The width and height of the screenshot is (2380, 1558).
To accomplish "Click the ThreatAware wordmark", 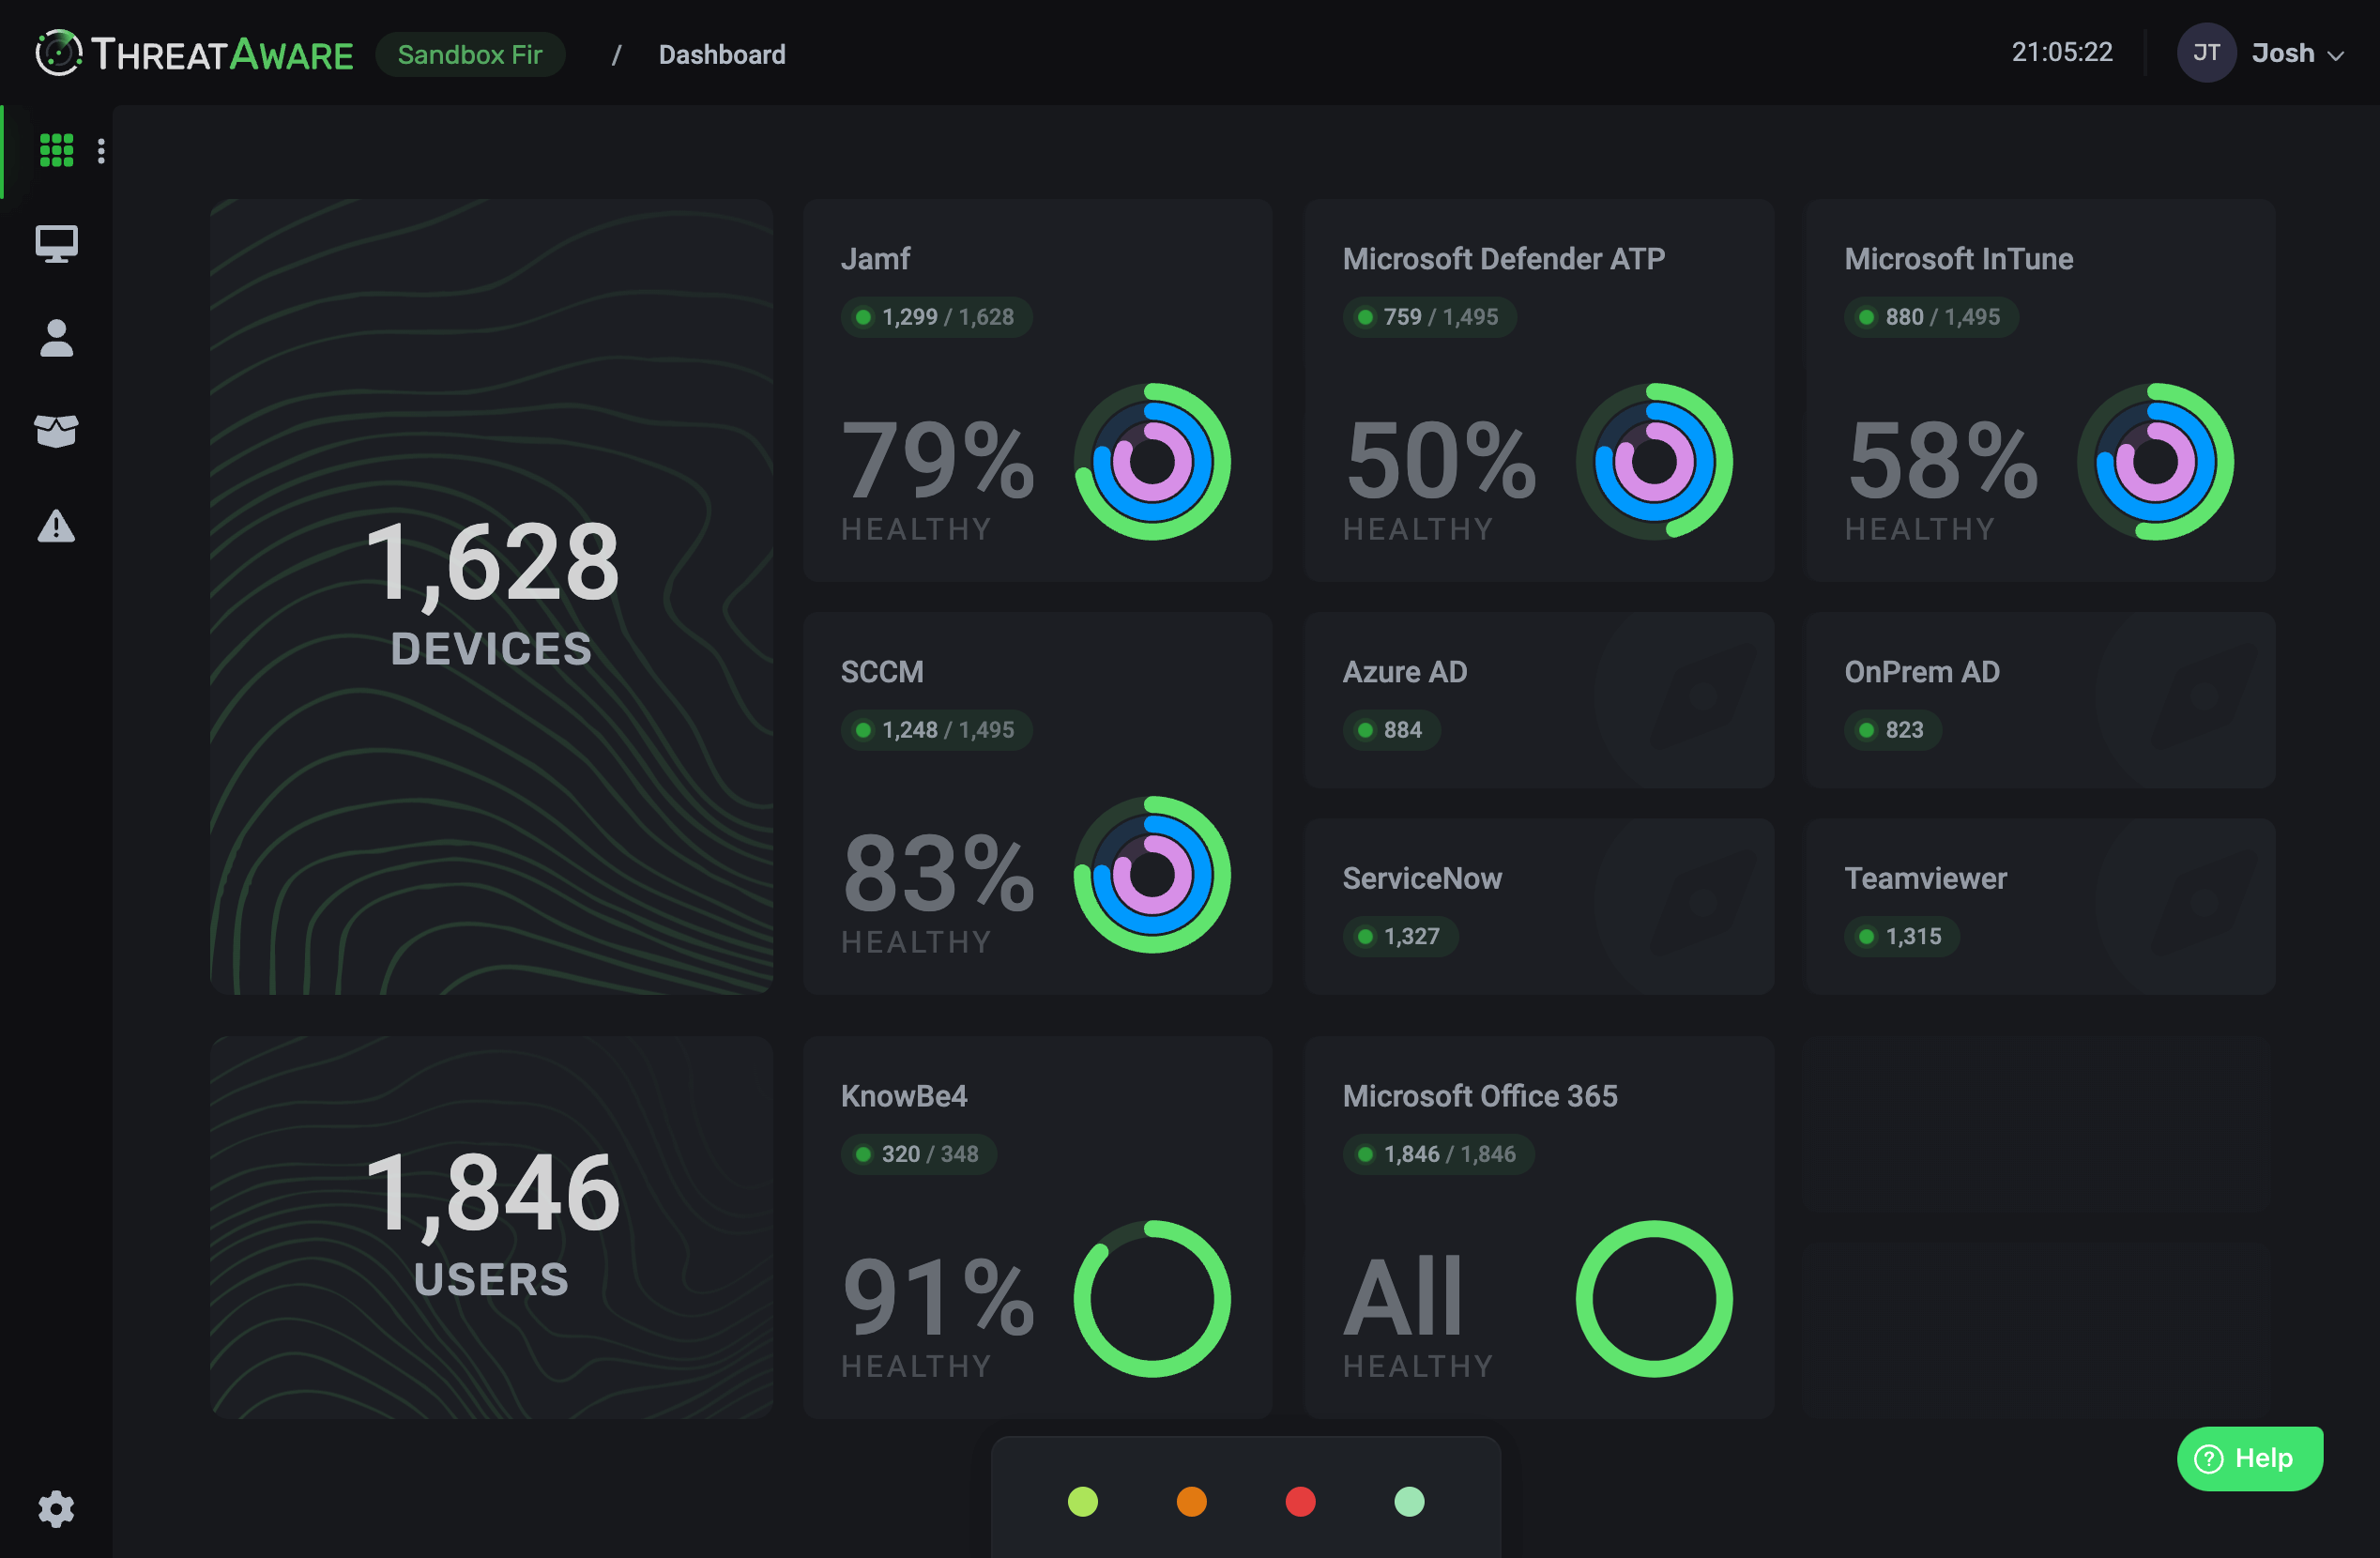I will (222, 55).
